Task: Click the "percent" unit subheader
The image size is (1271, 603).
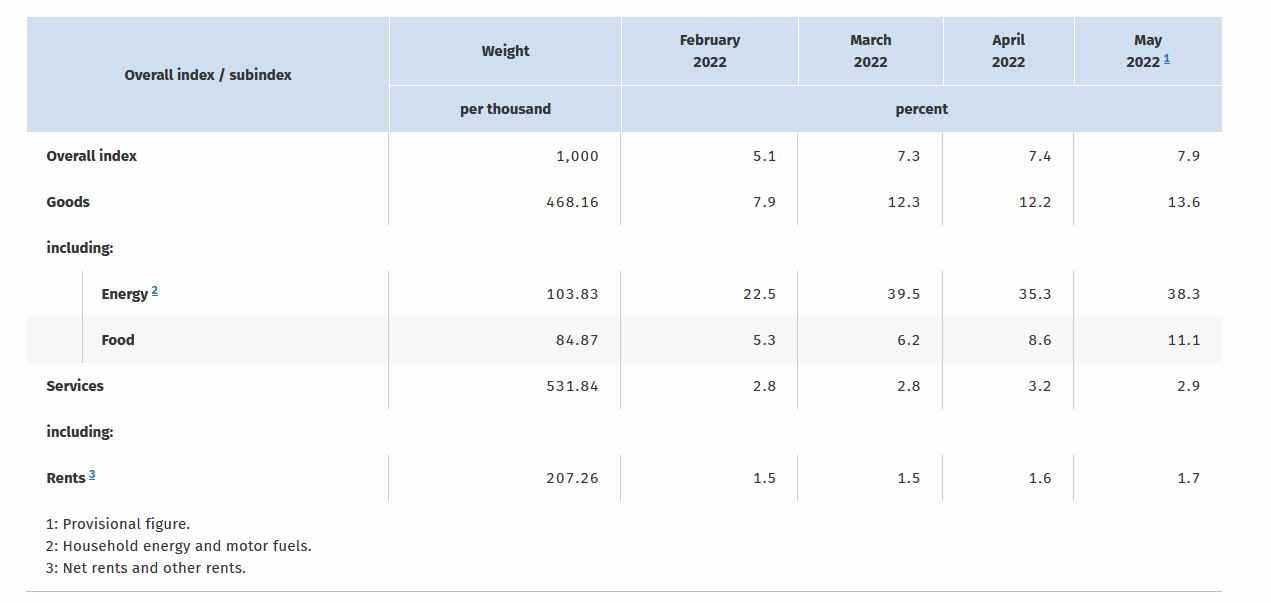Action: 921,109
